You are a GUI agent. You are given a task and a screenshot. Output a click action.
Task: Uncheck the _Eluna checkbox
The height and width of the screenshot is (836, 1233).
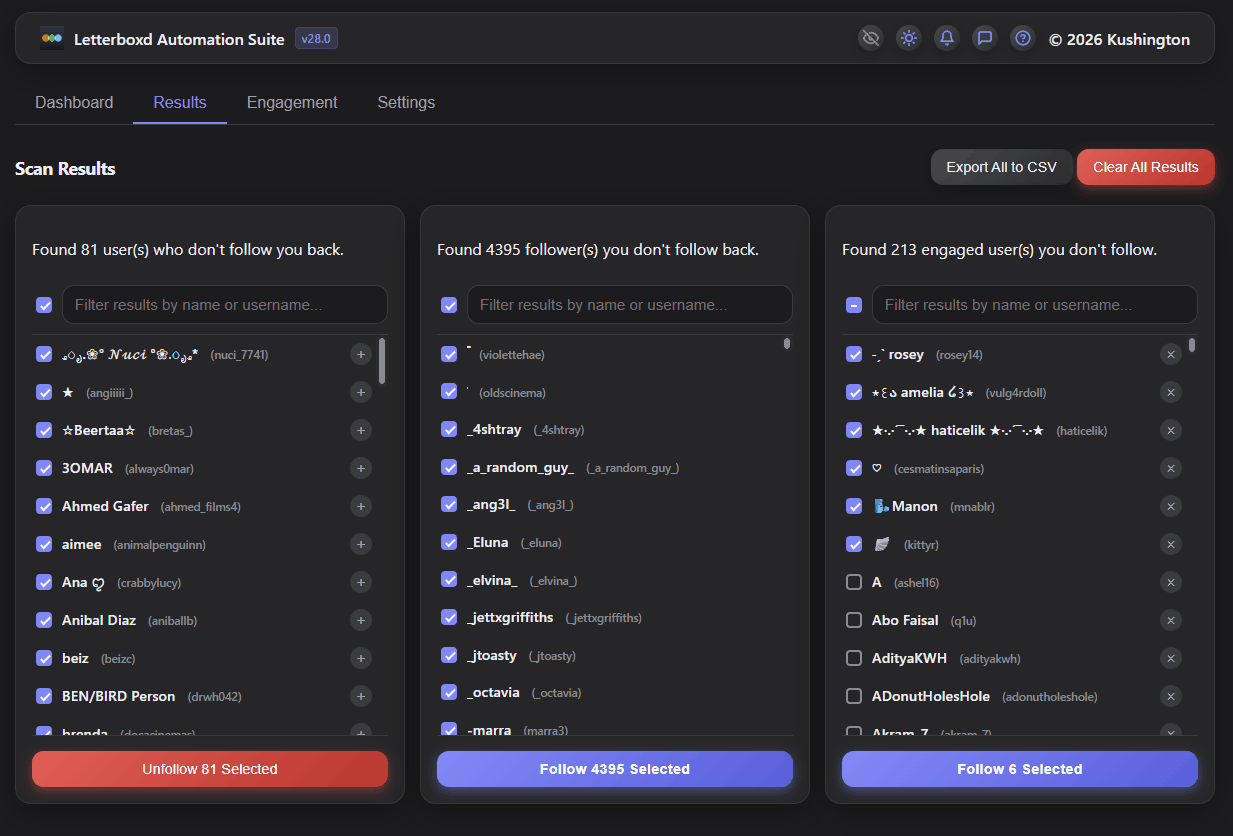click(449, 542)
